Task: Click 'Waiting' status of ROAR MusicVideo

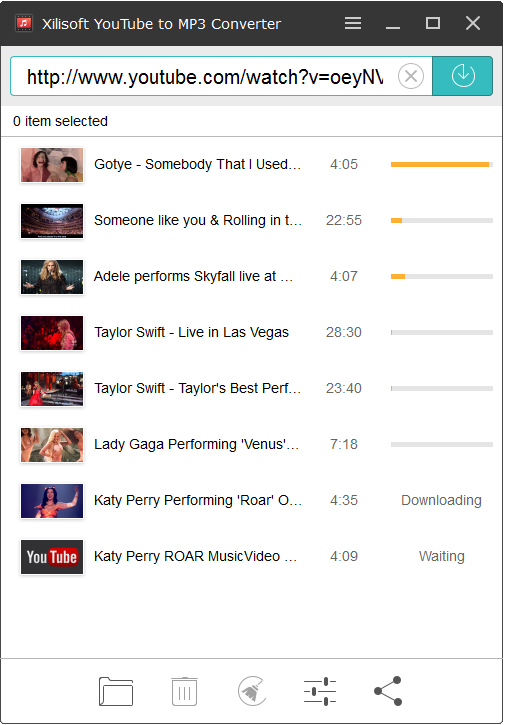Action: click(x=442, y=556)
